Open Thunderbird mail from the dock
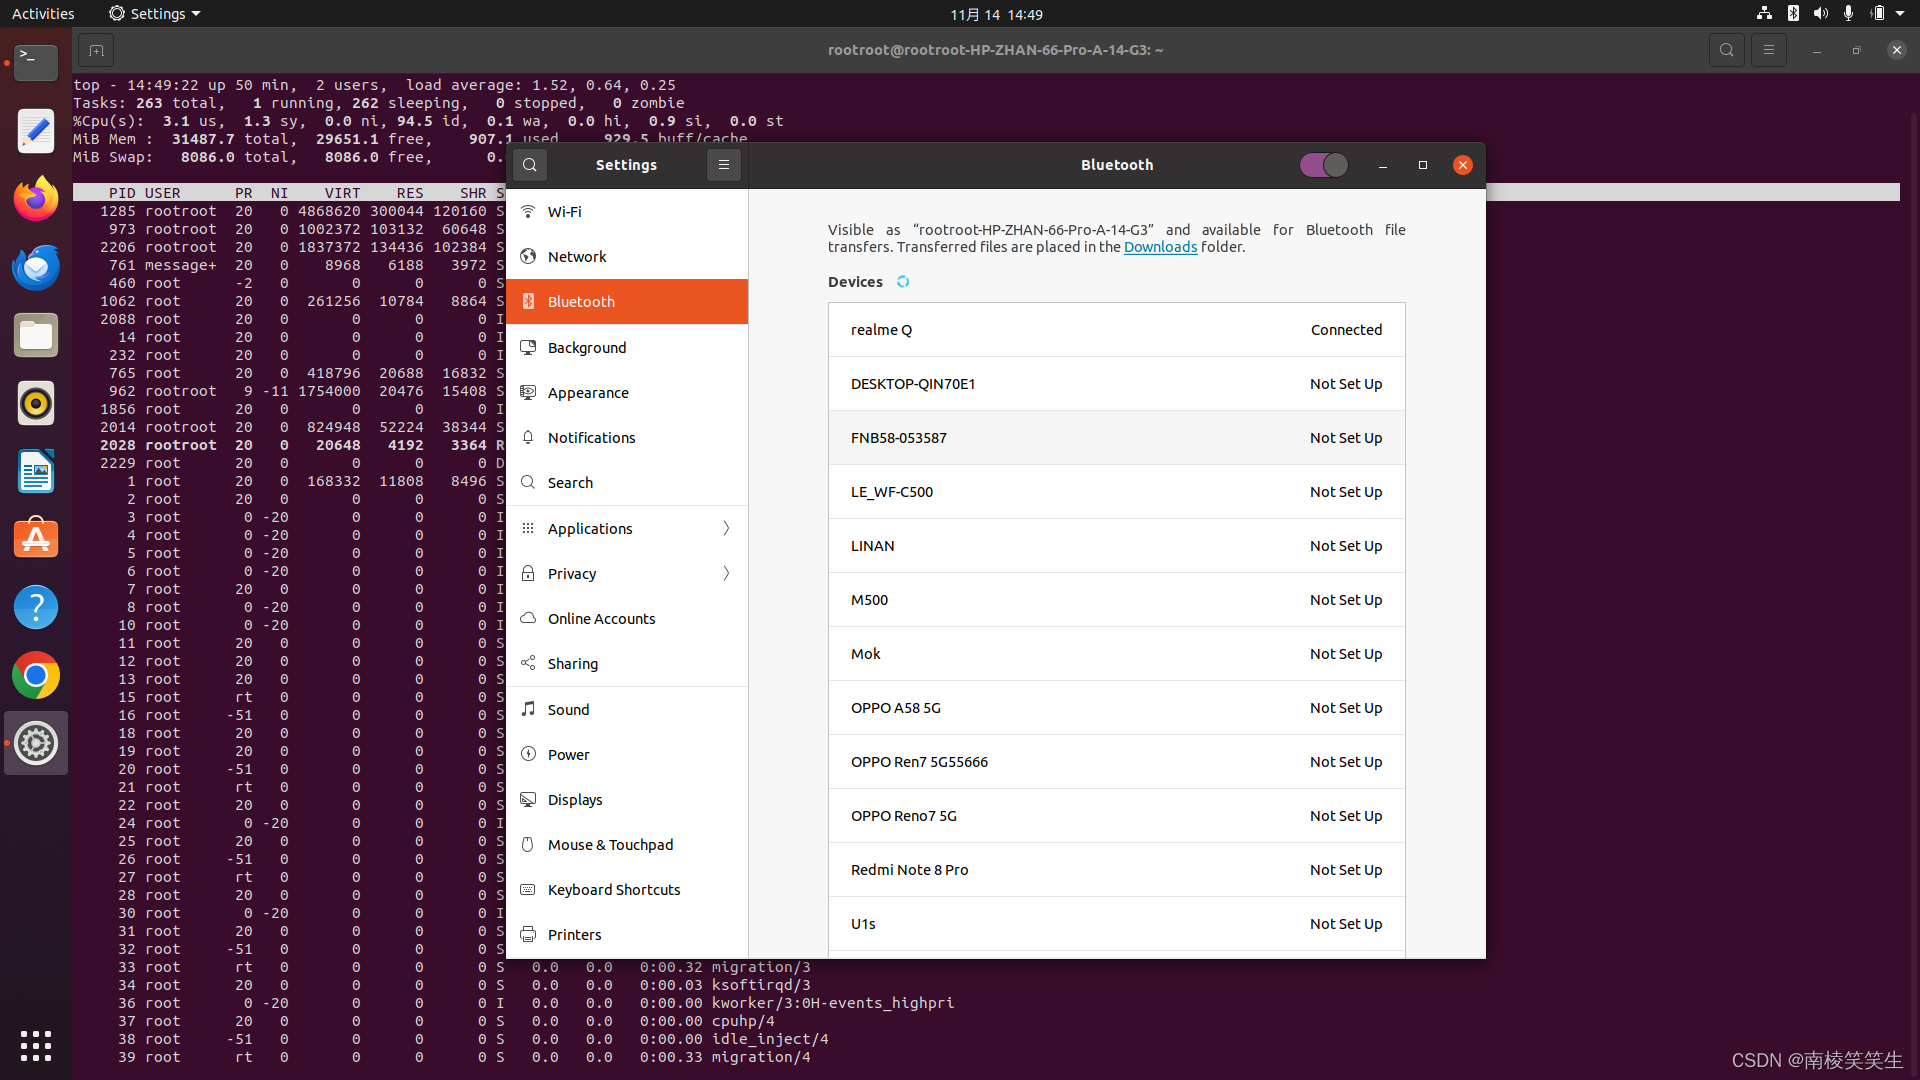Viewport: 1920px width, 1080px height. point(36,267)
